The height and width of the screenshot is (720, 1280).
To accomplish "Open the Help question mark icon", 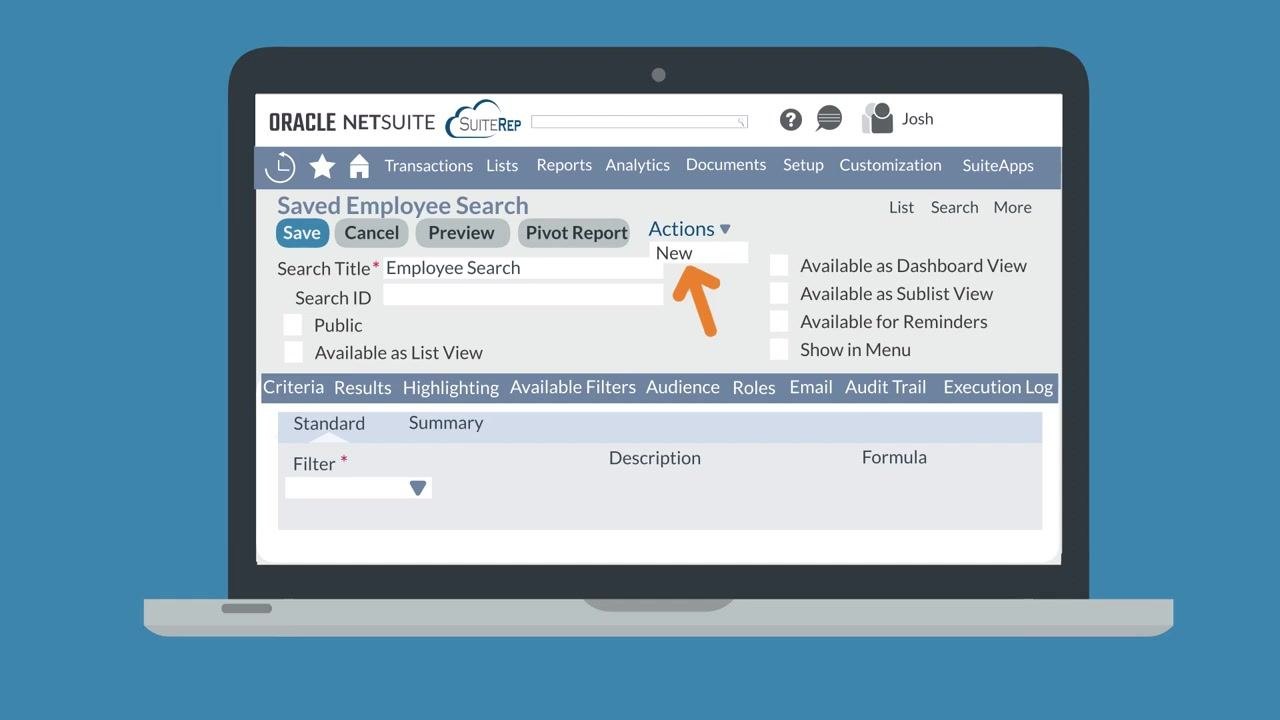I will click(791, 120).
